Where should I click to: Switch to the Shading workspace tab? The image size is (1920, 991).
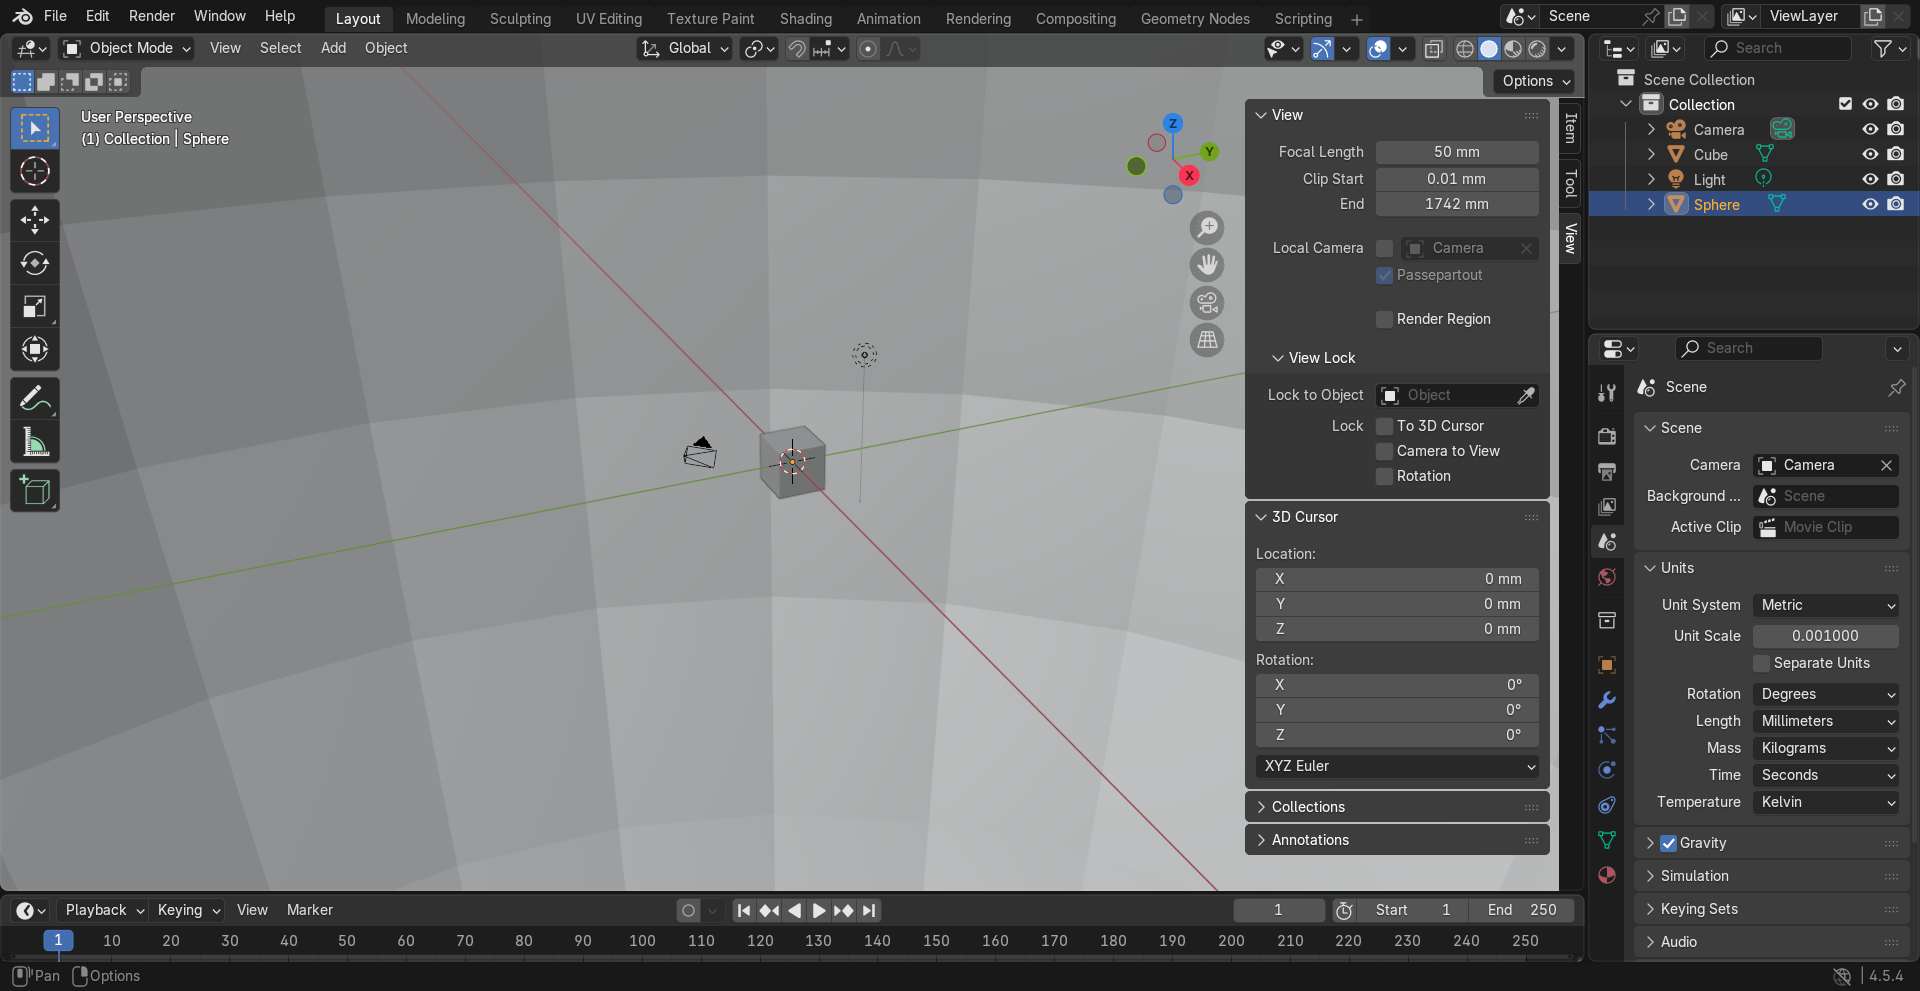click(805, 19)
